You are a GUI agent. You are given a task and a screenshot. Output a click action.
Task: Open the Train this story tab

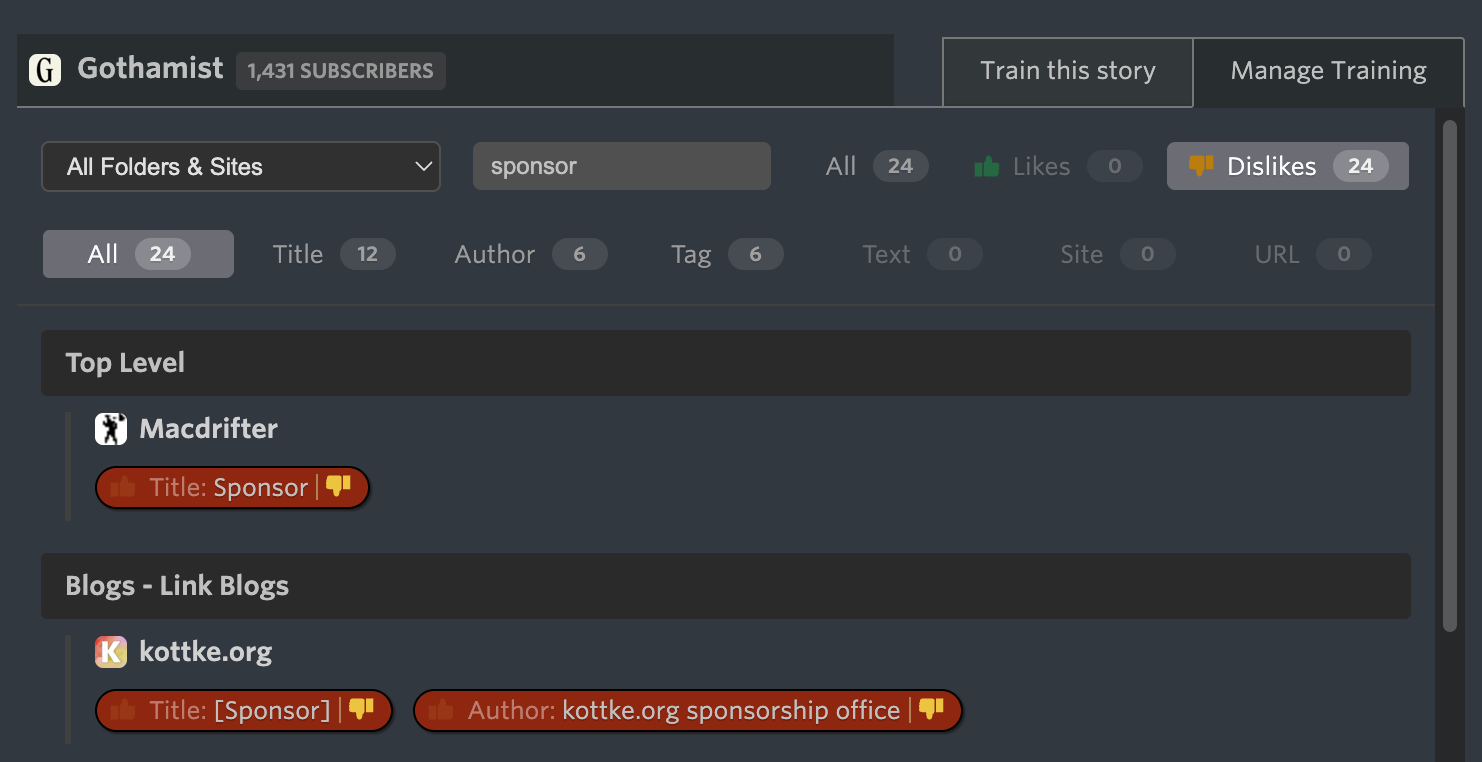pos(1067,71)
